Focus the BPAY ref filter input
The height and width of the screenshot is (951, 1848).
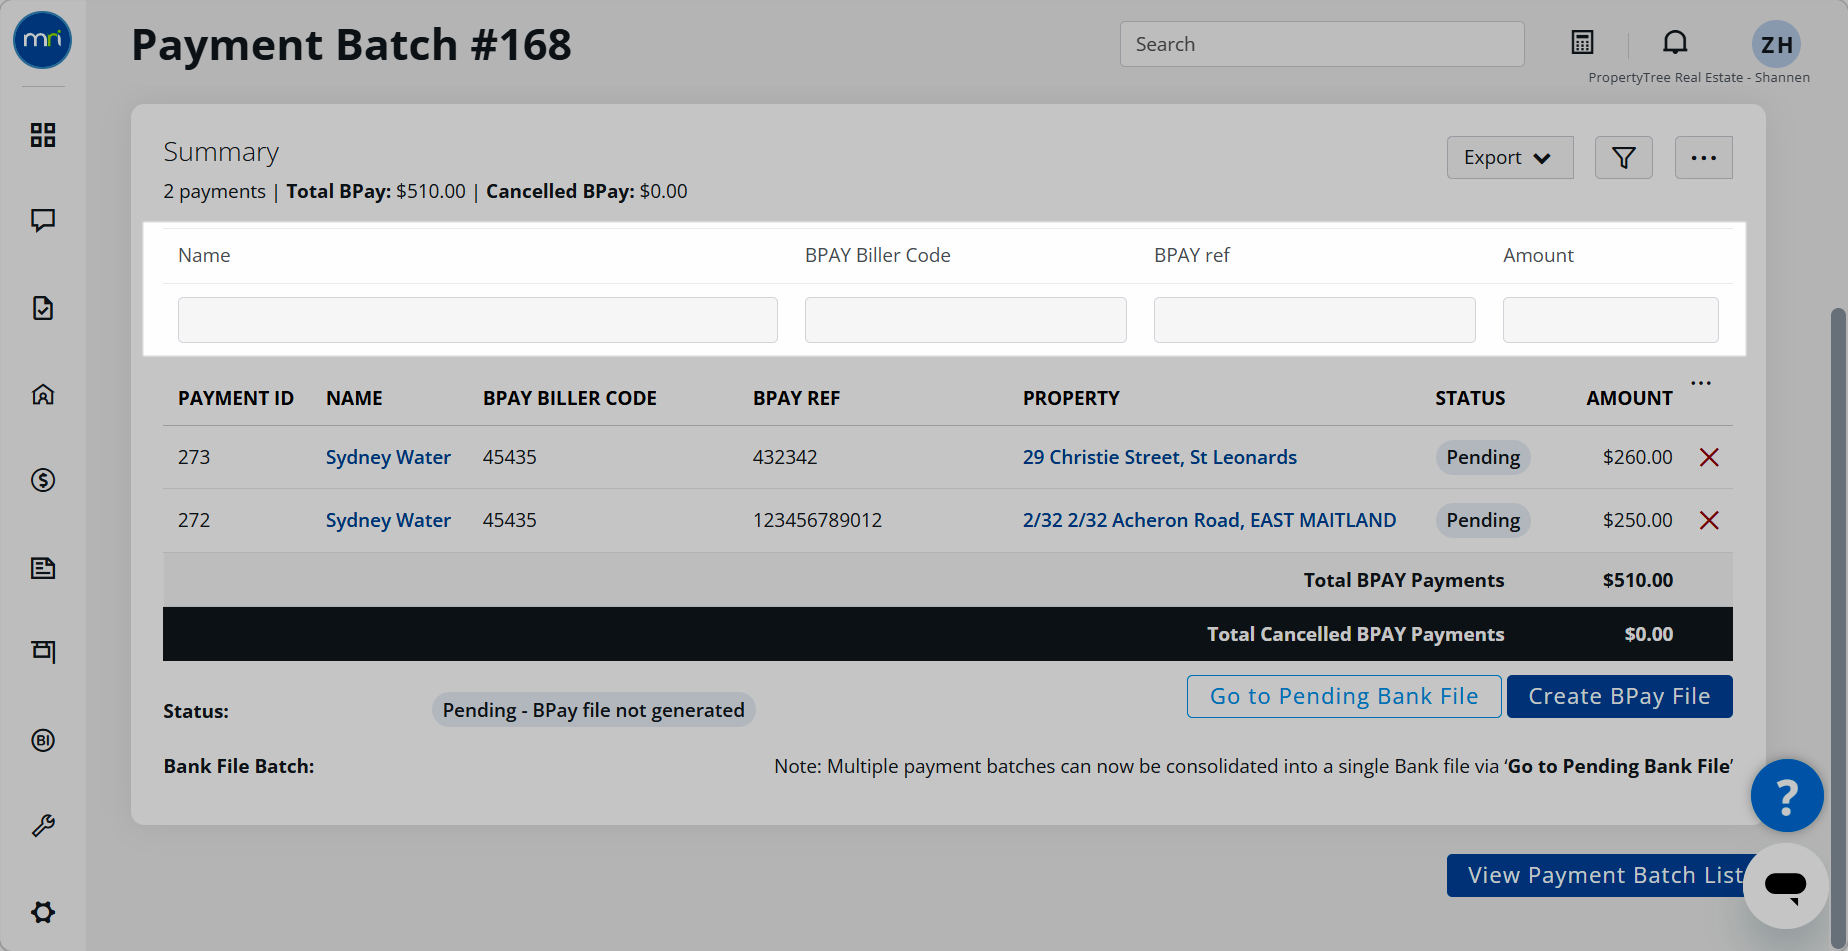pos(1315,320)
